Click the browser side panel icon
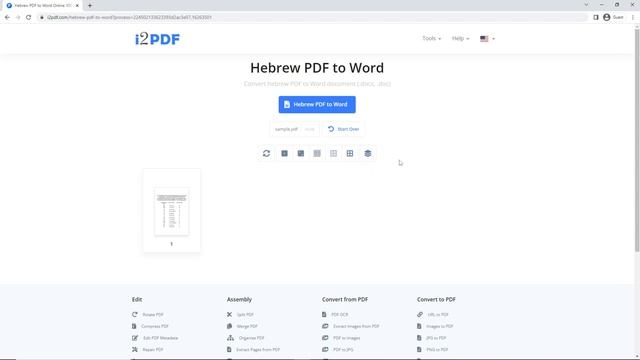 tap(596, 17)
